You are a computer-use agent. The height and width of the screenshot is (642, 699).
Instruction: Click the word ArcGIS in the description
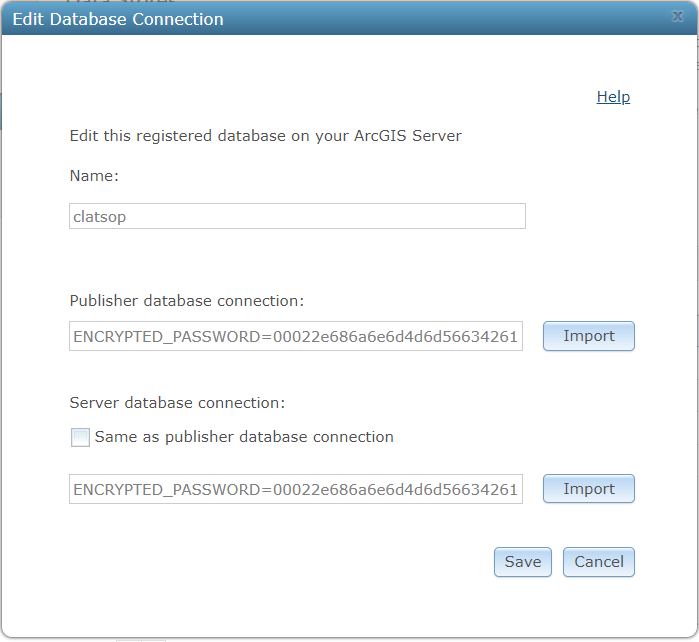tap(381, 136)
